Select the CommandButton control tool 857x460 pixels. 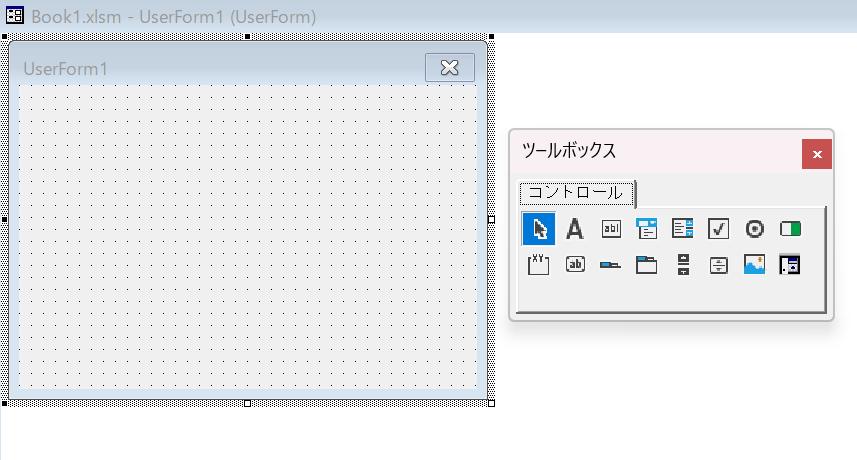coord(575,265)
